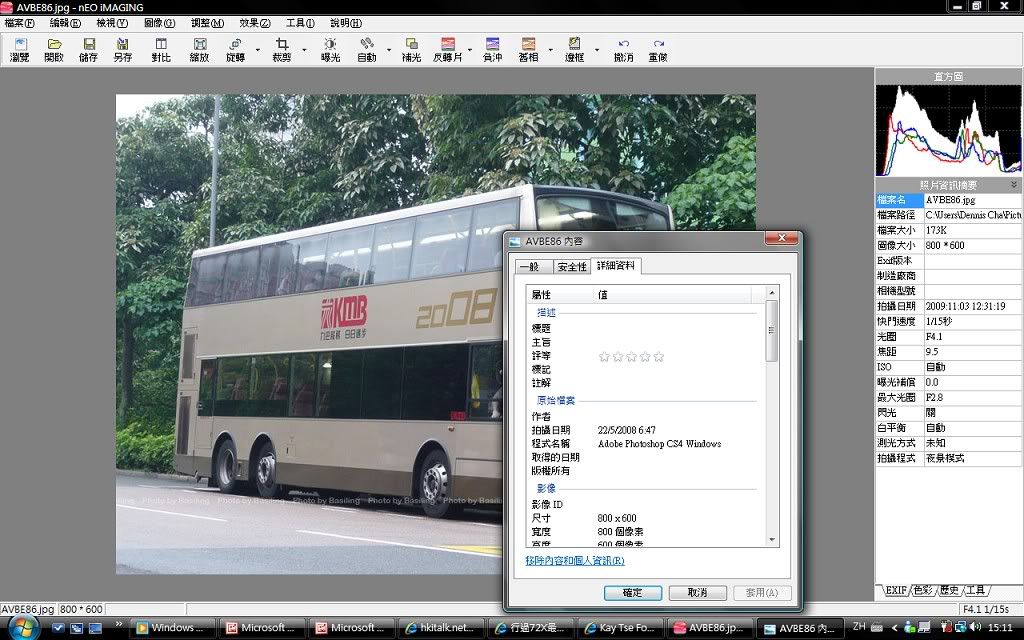This screenshot has height=640, width=1024.
Task: Click the 評等 star rating row
Action: [x=632, y=357]
